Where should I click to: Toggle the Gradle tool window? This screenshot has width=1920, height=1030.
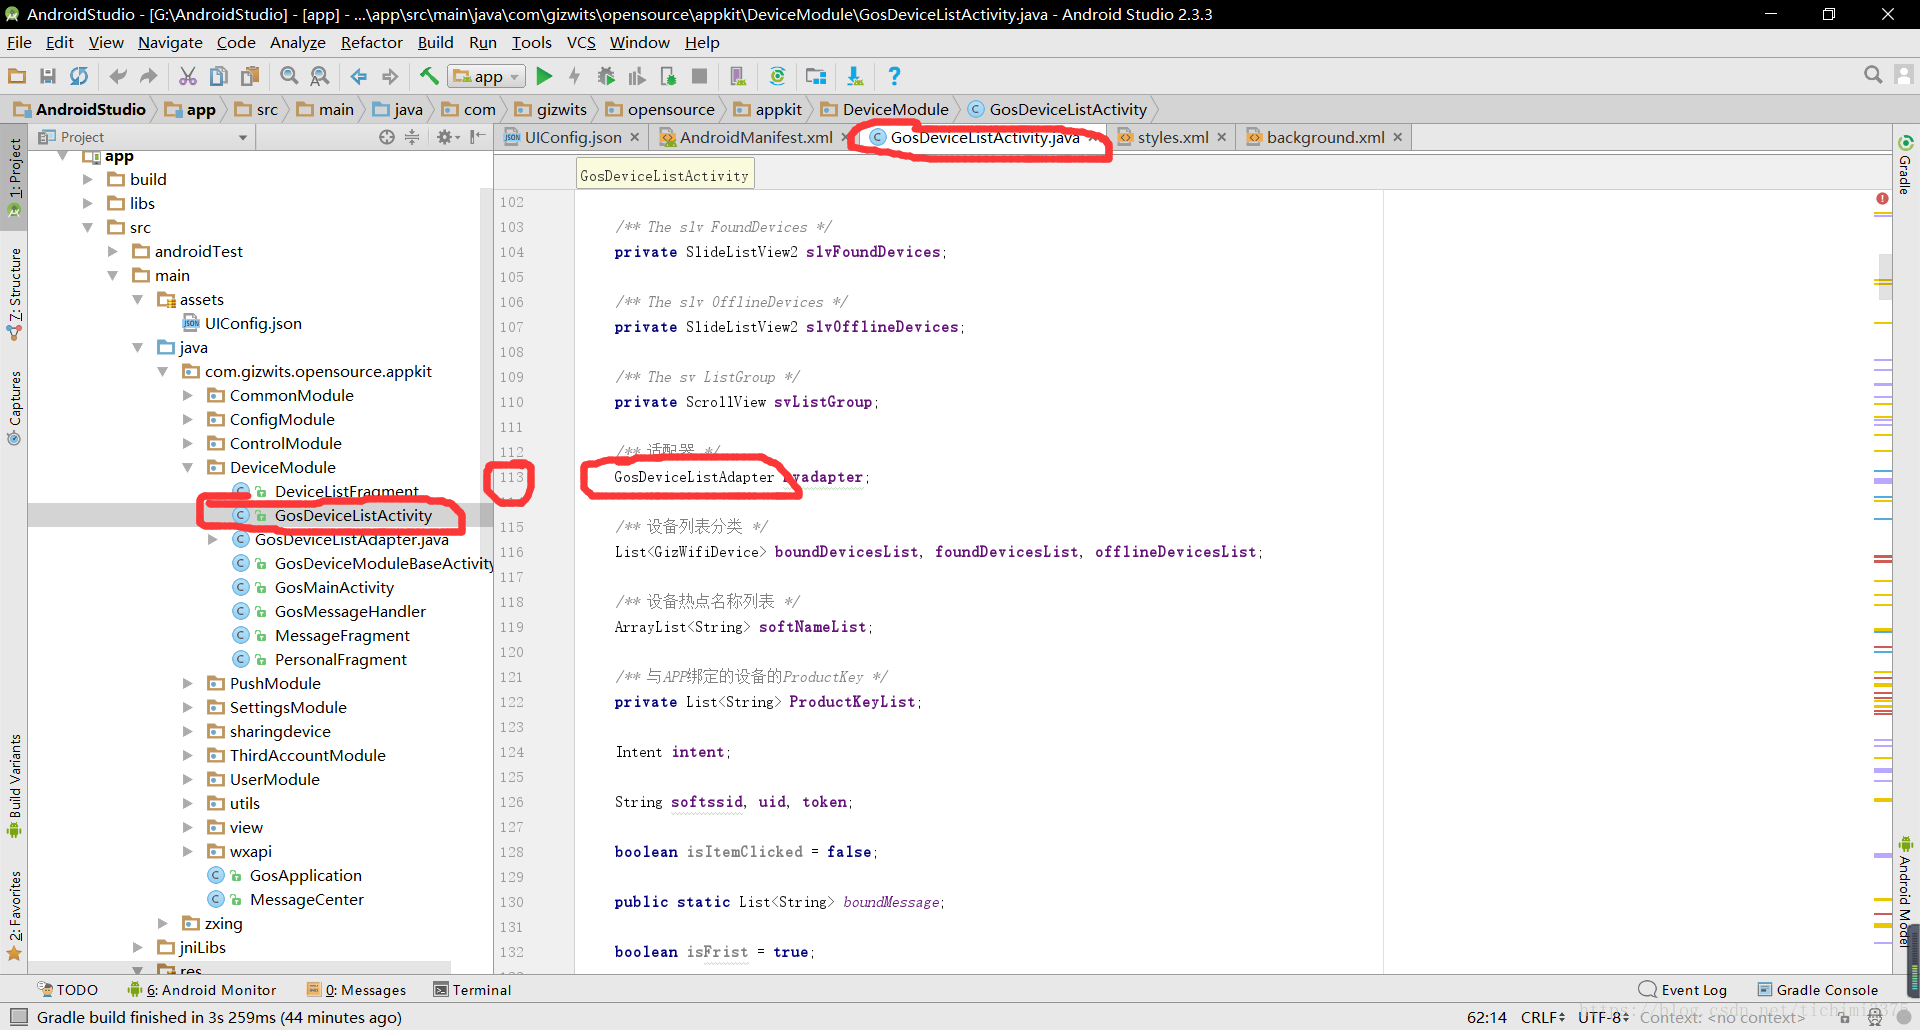(1905, 165)
